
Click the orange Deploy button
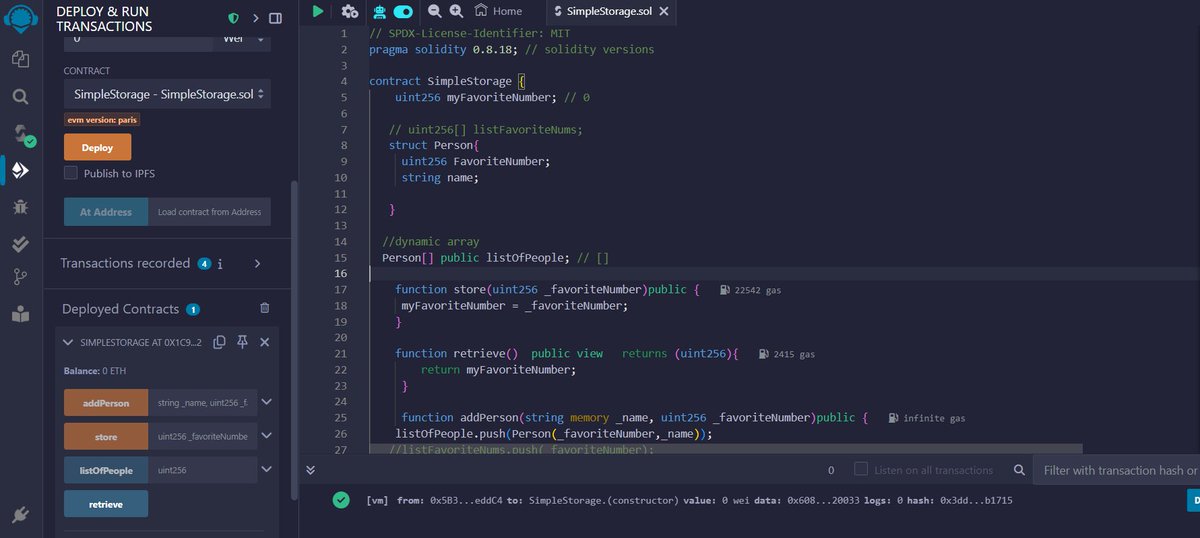pyautogui.click(x=97, y=147)
